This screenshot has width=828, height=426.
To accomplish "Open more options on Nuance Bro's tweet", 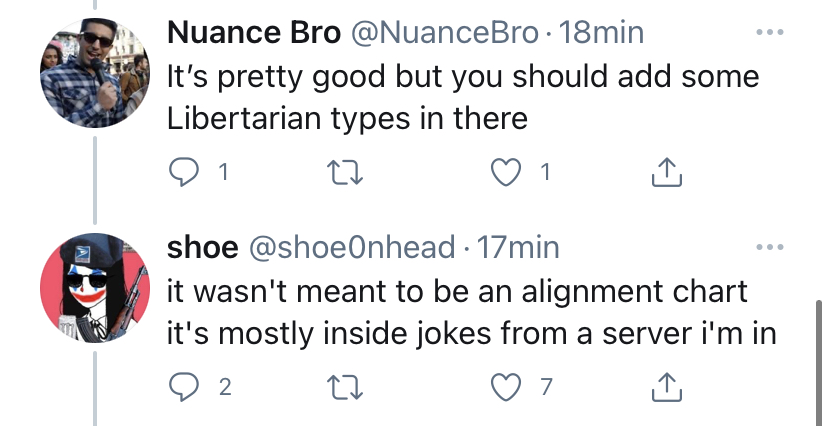I will pos(769,32).
